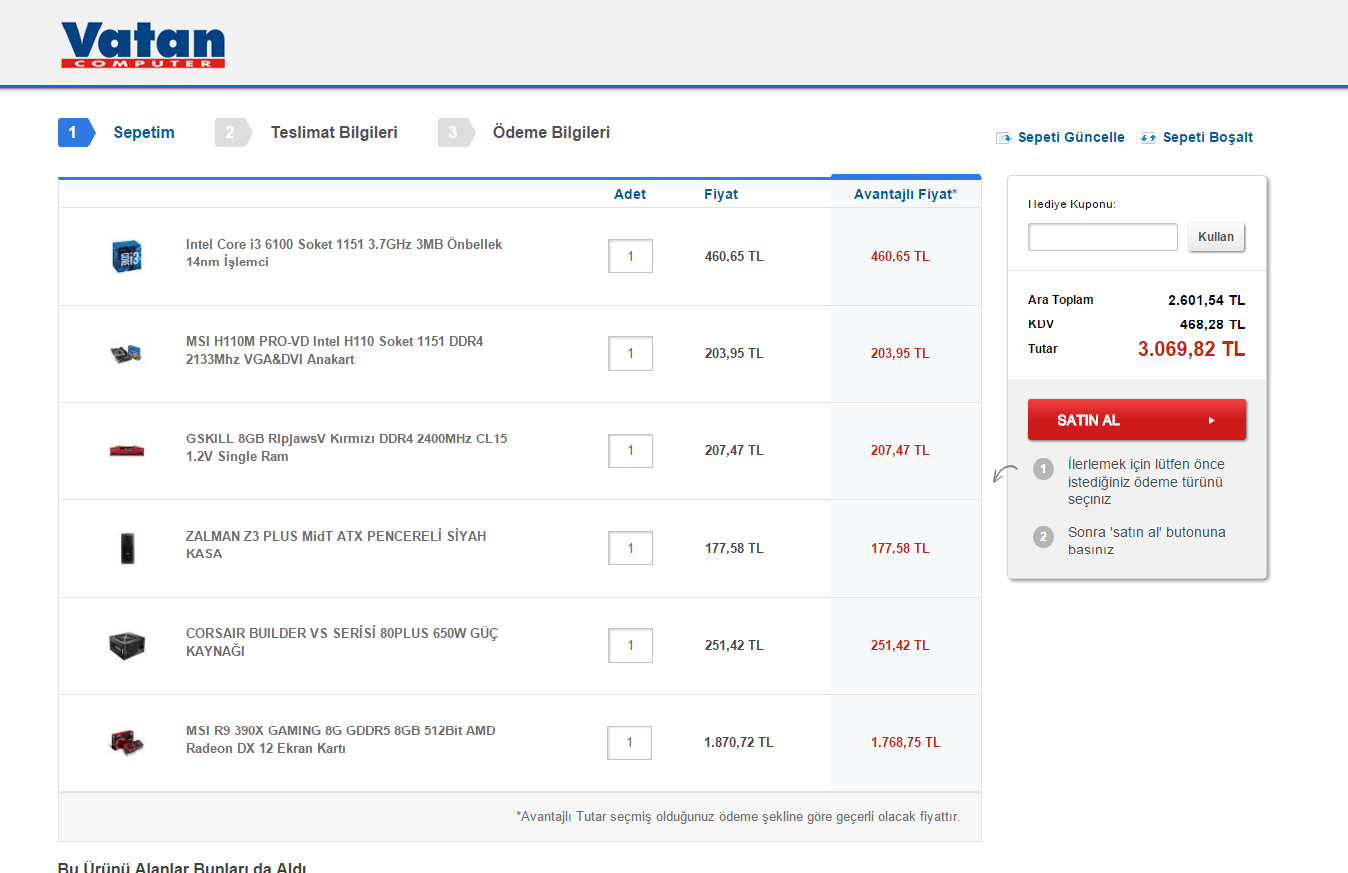The width and height of the screenshot is (1348, 873).
Task: Click the Sepeti Güncelle refresh icon
Action: (1003, 138)
